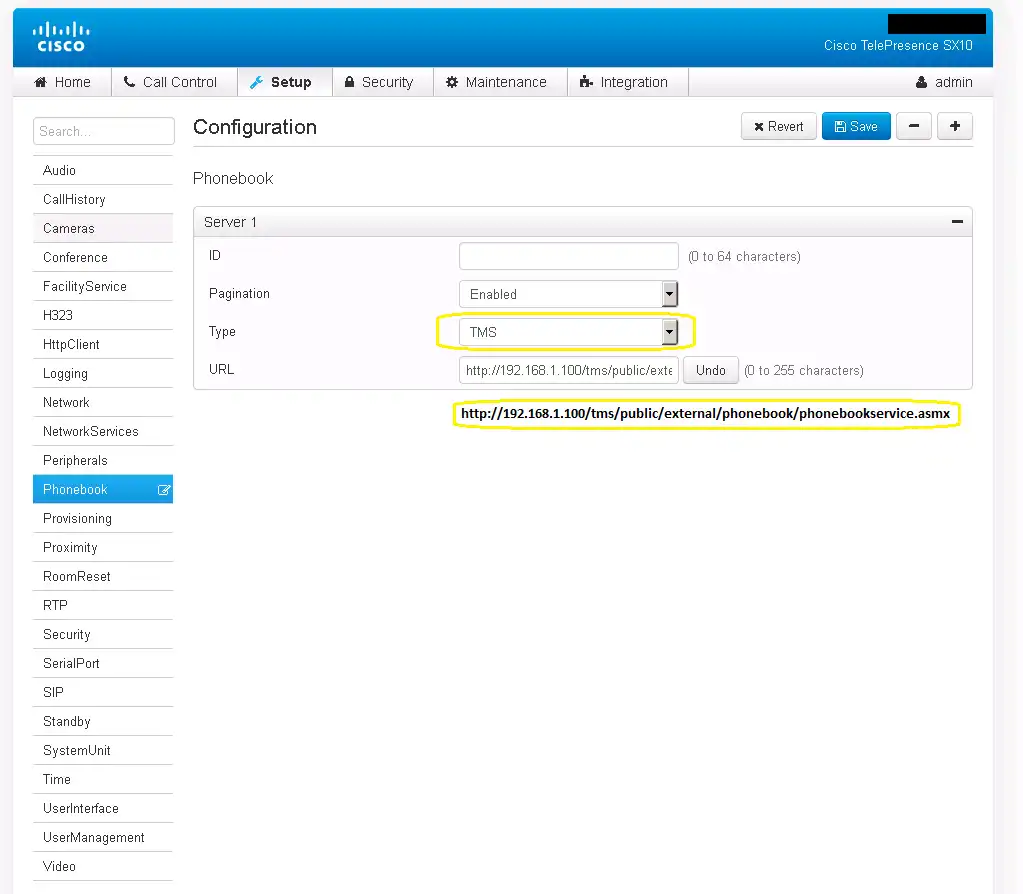Select Logging in the sidebar
This screenshot has height=894, width=1023.
[103, 373]
